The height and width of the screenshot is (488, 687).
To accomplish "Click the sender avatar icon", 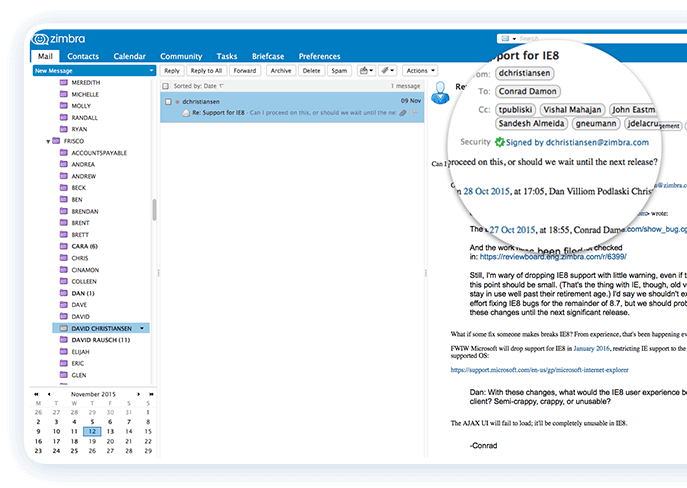I will tap(440, 92).
